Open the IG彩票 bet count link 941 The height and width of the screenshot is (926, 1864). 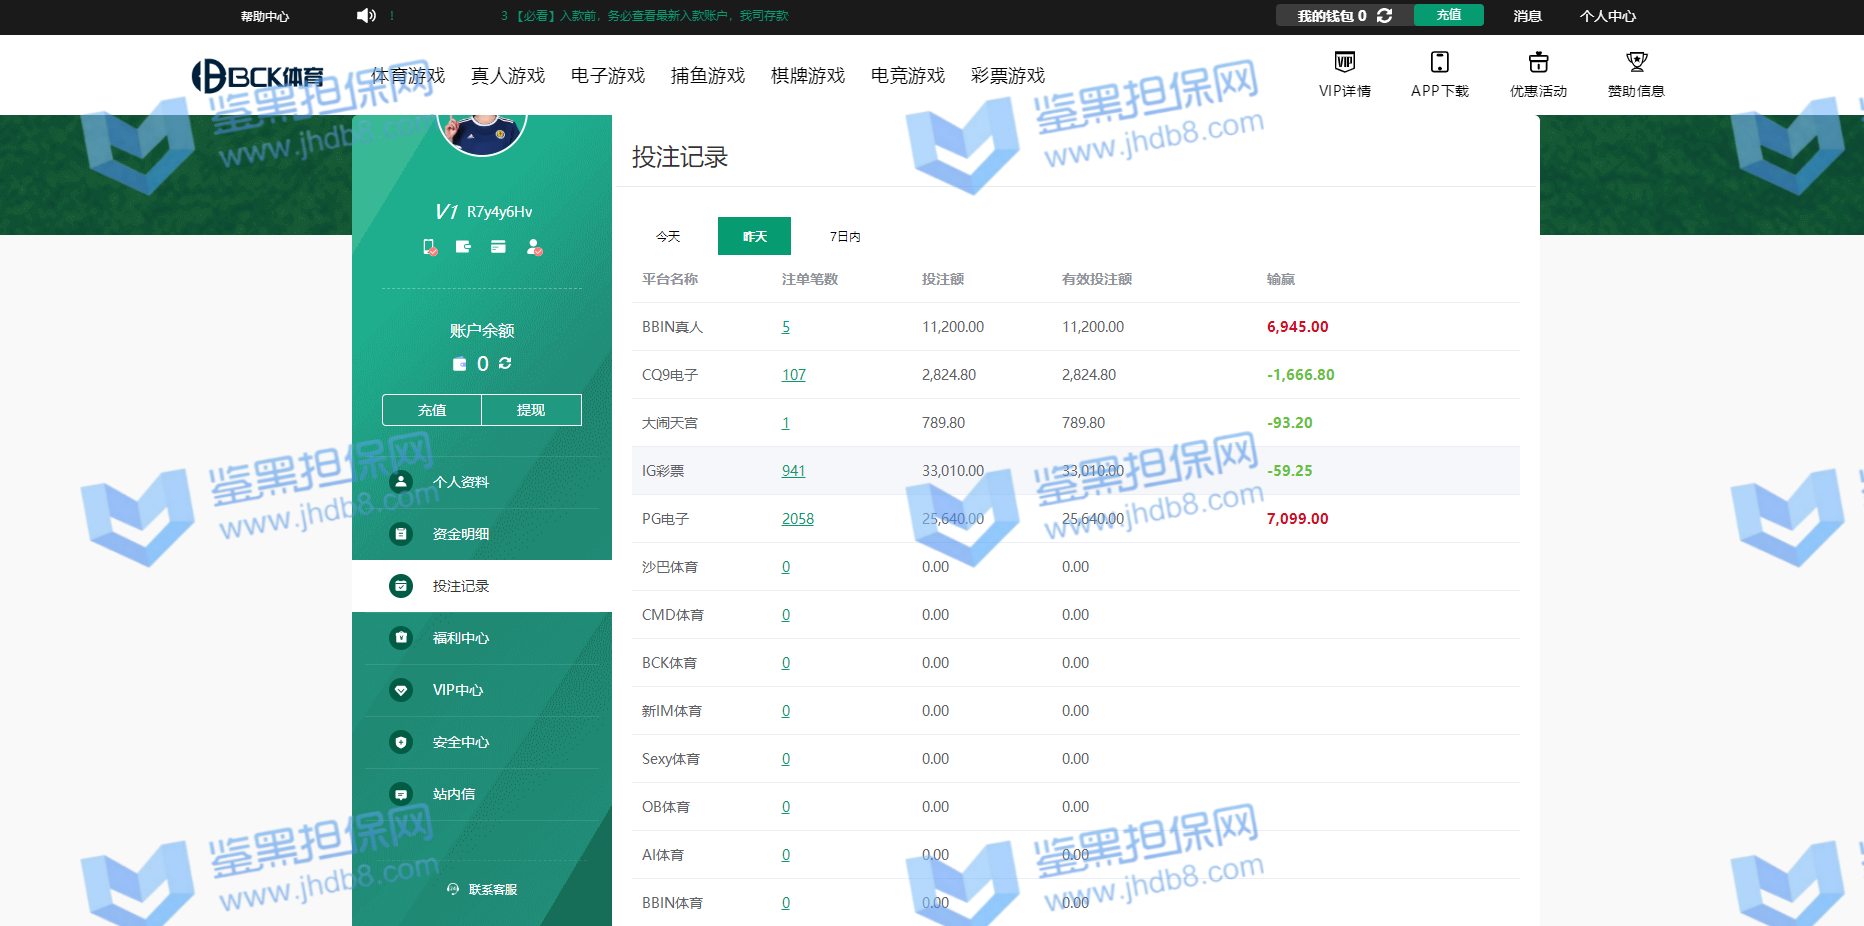tap(793, 471)
